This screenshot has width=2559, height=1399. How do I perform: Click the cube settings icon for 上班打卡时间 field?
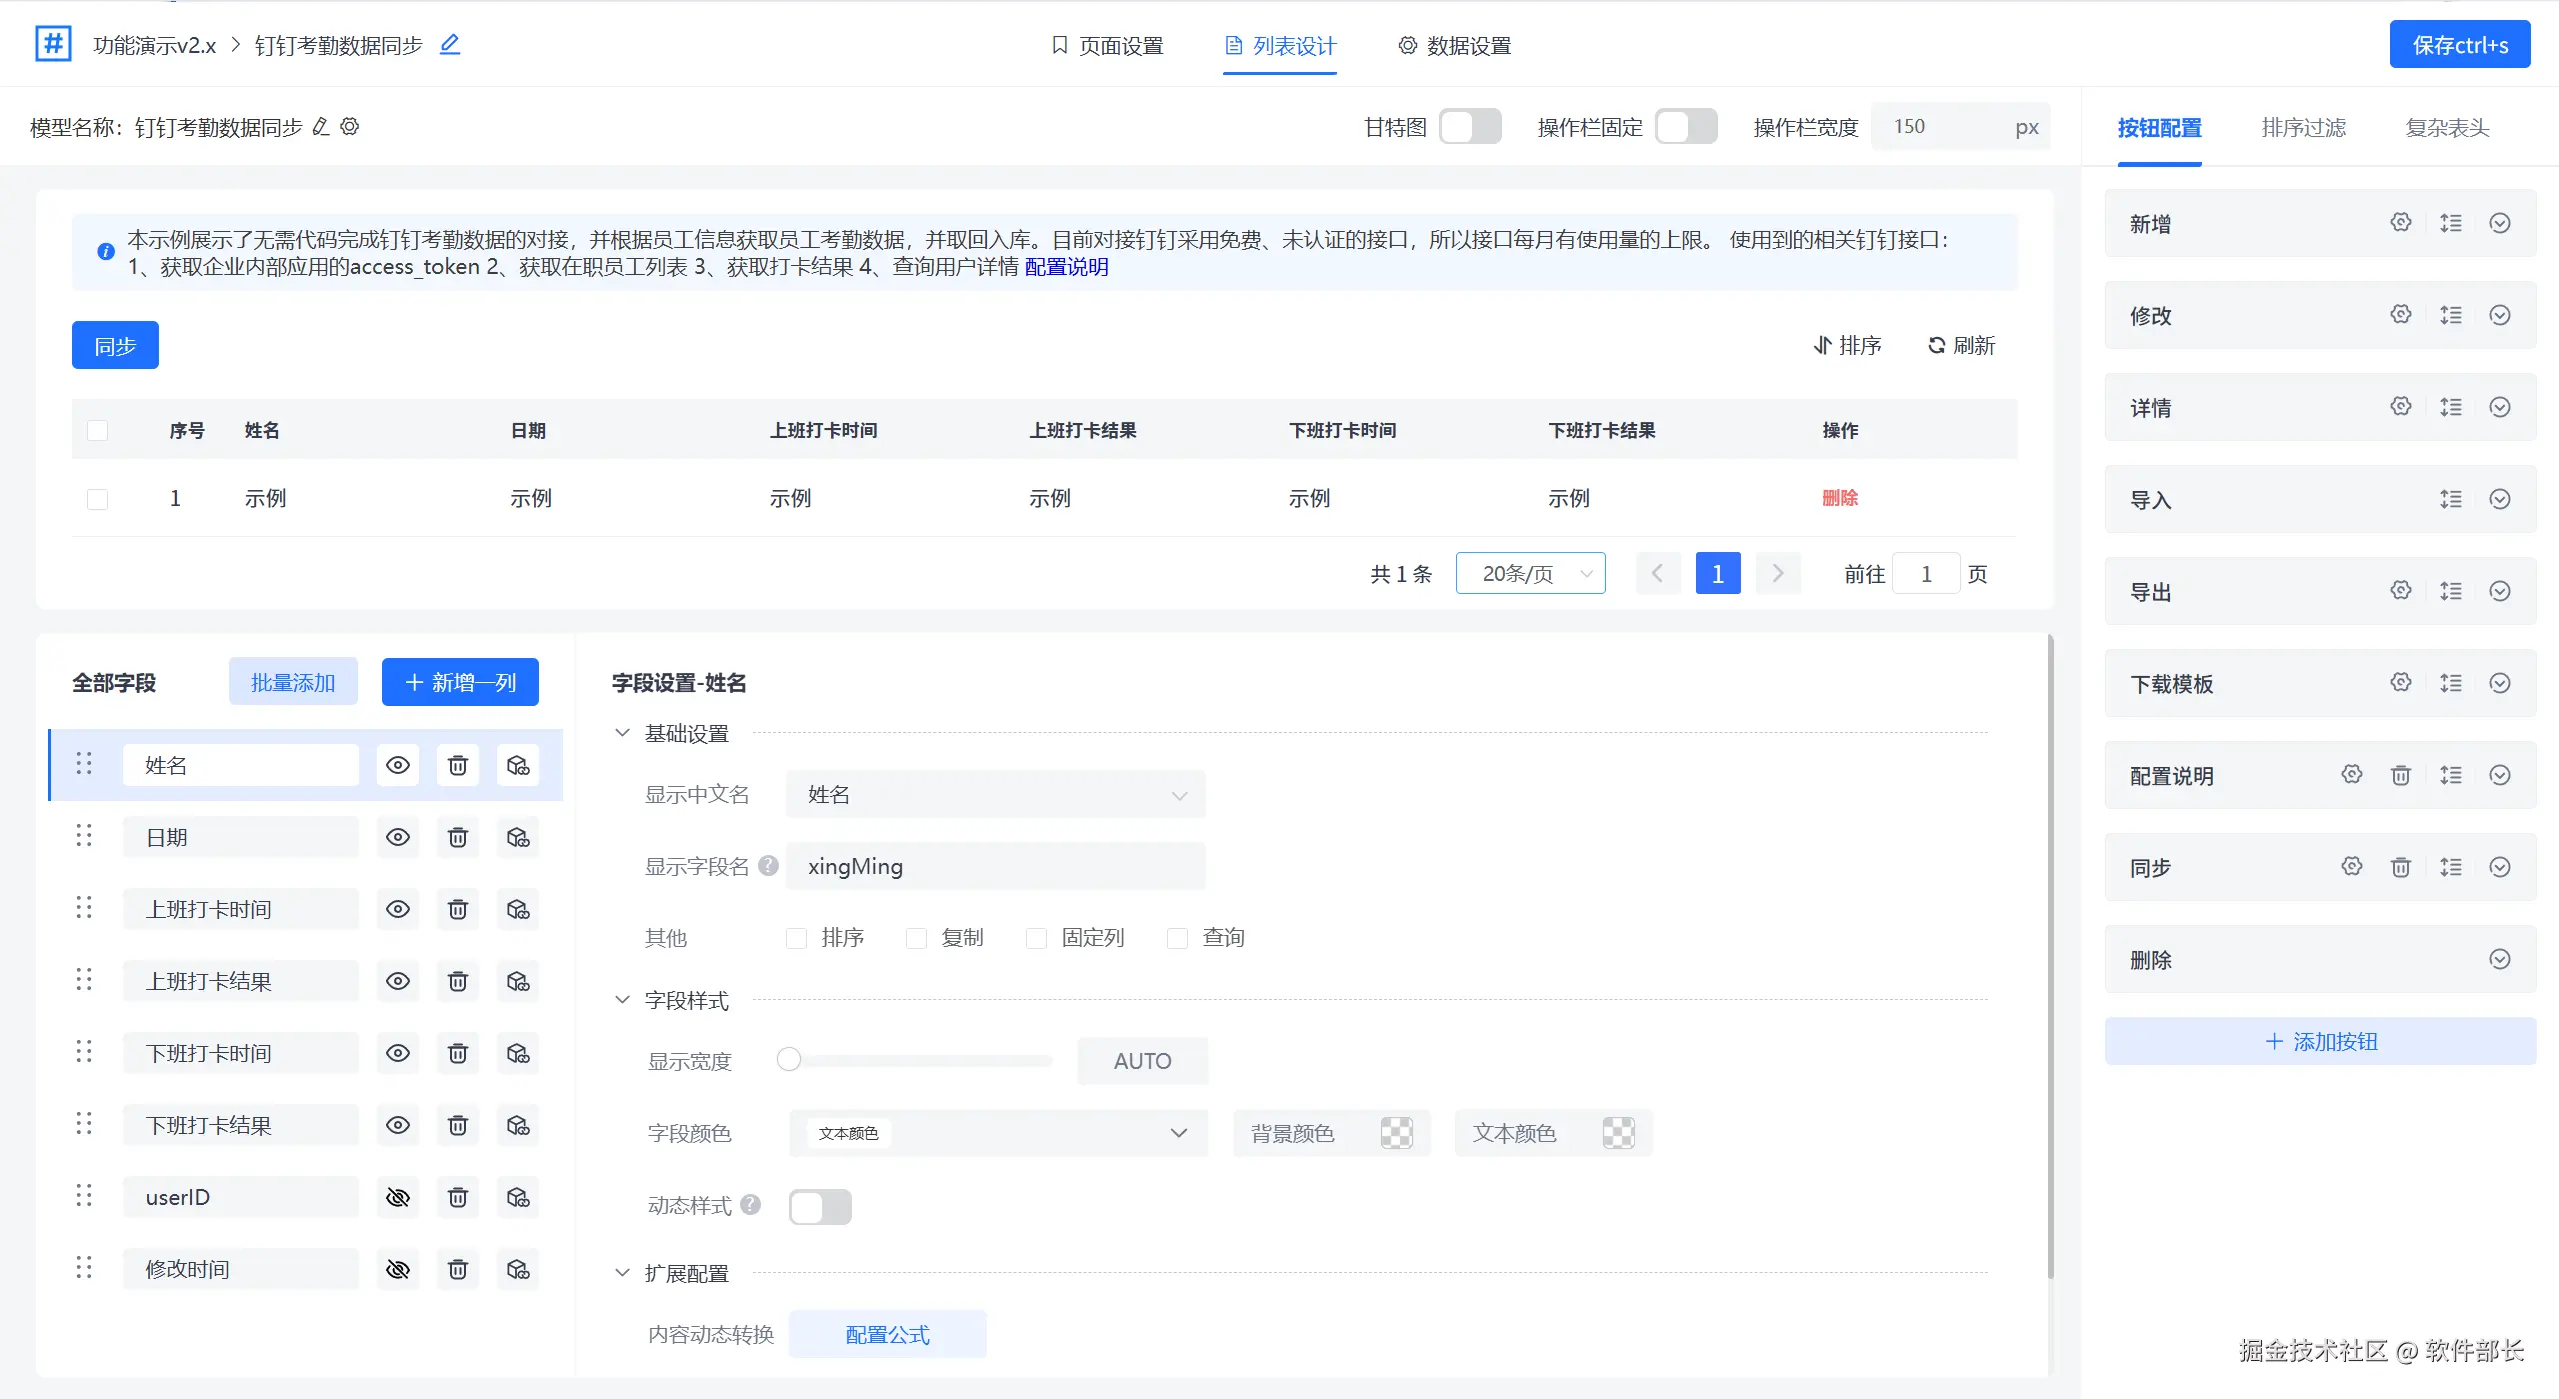click(x=517, y=909)
